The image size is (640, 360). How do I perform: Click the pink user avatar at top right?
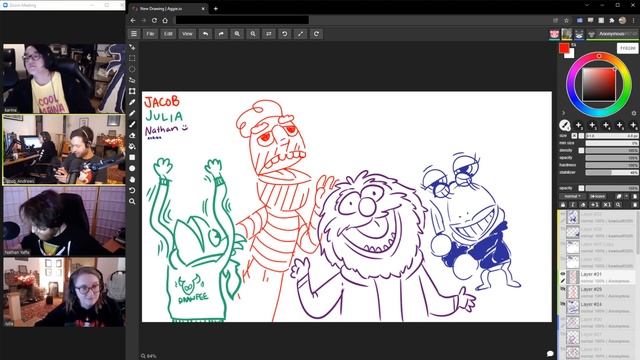click(x=554, y=34)
